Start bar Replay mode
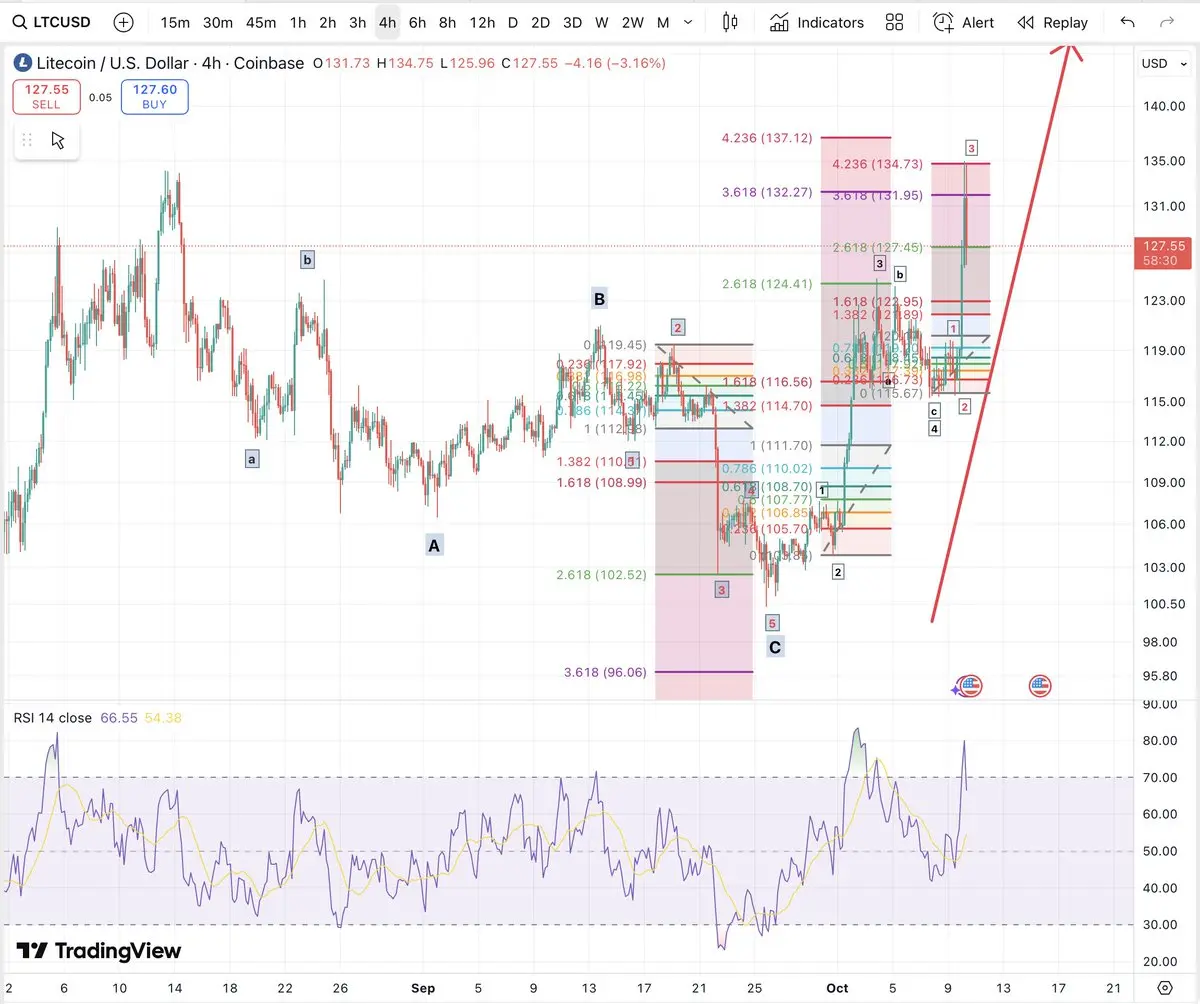Viewport: 1200px width, 1004px height. pos(1052,22)
